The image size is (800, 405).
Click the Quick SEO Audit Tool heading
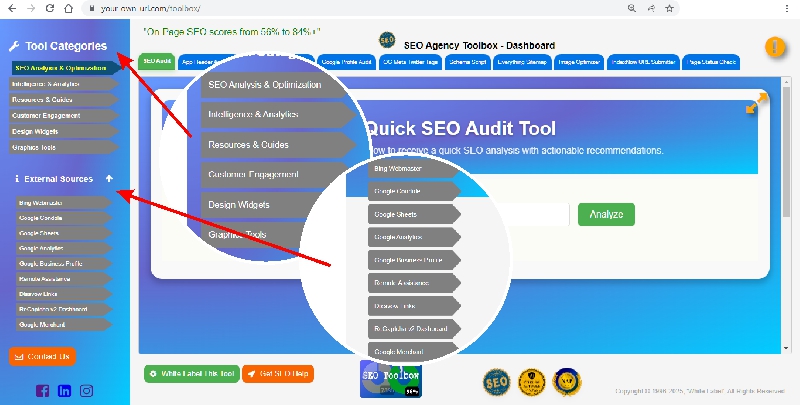[461, 129]
